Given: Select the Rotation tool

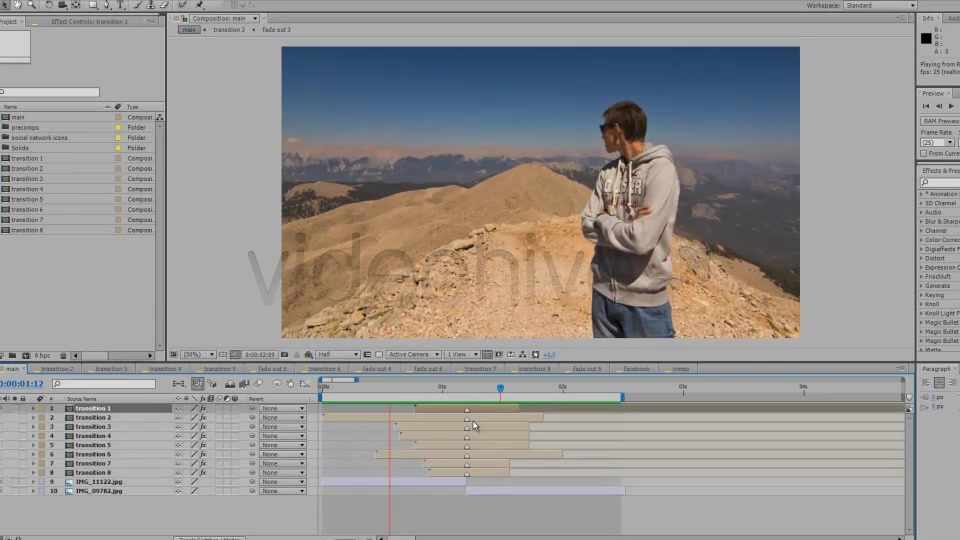Looking at the screenshot, I should [49, 5].
